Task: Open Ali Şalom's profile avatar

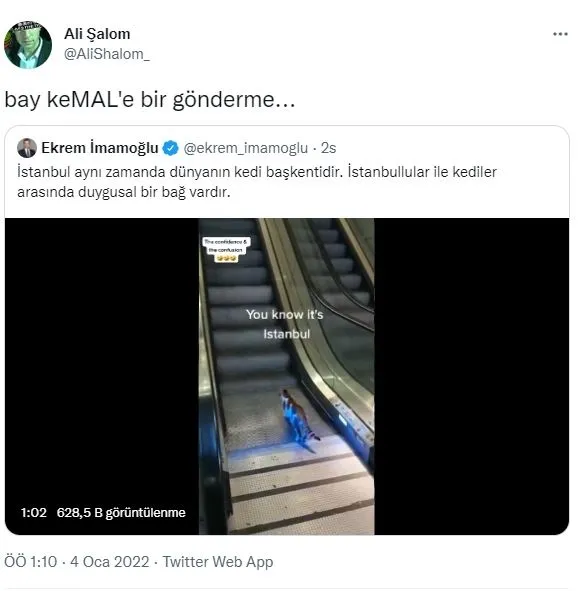Action: pyautogui.click(x=28, y=45)
